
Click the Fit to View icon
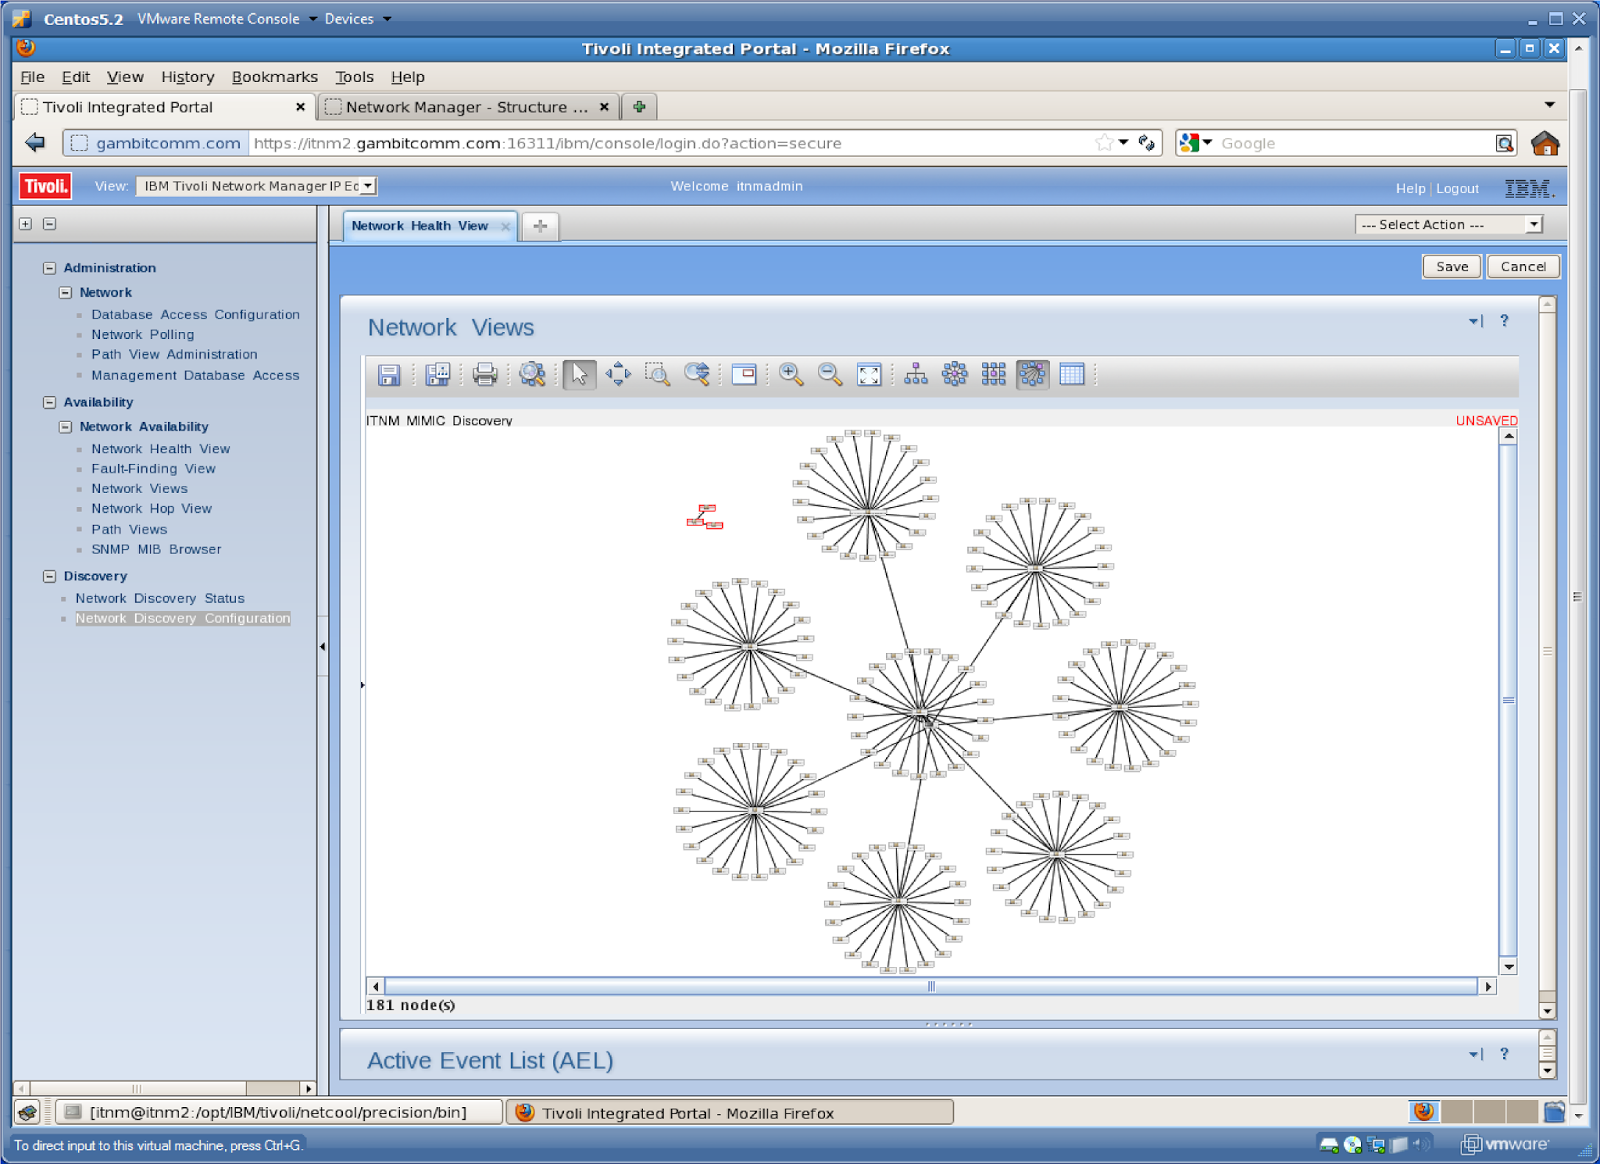point(869,375)
